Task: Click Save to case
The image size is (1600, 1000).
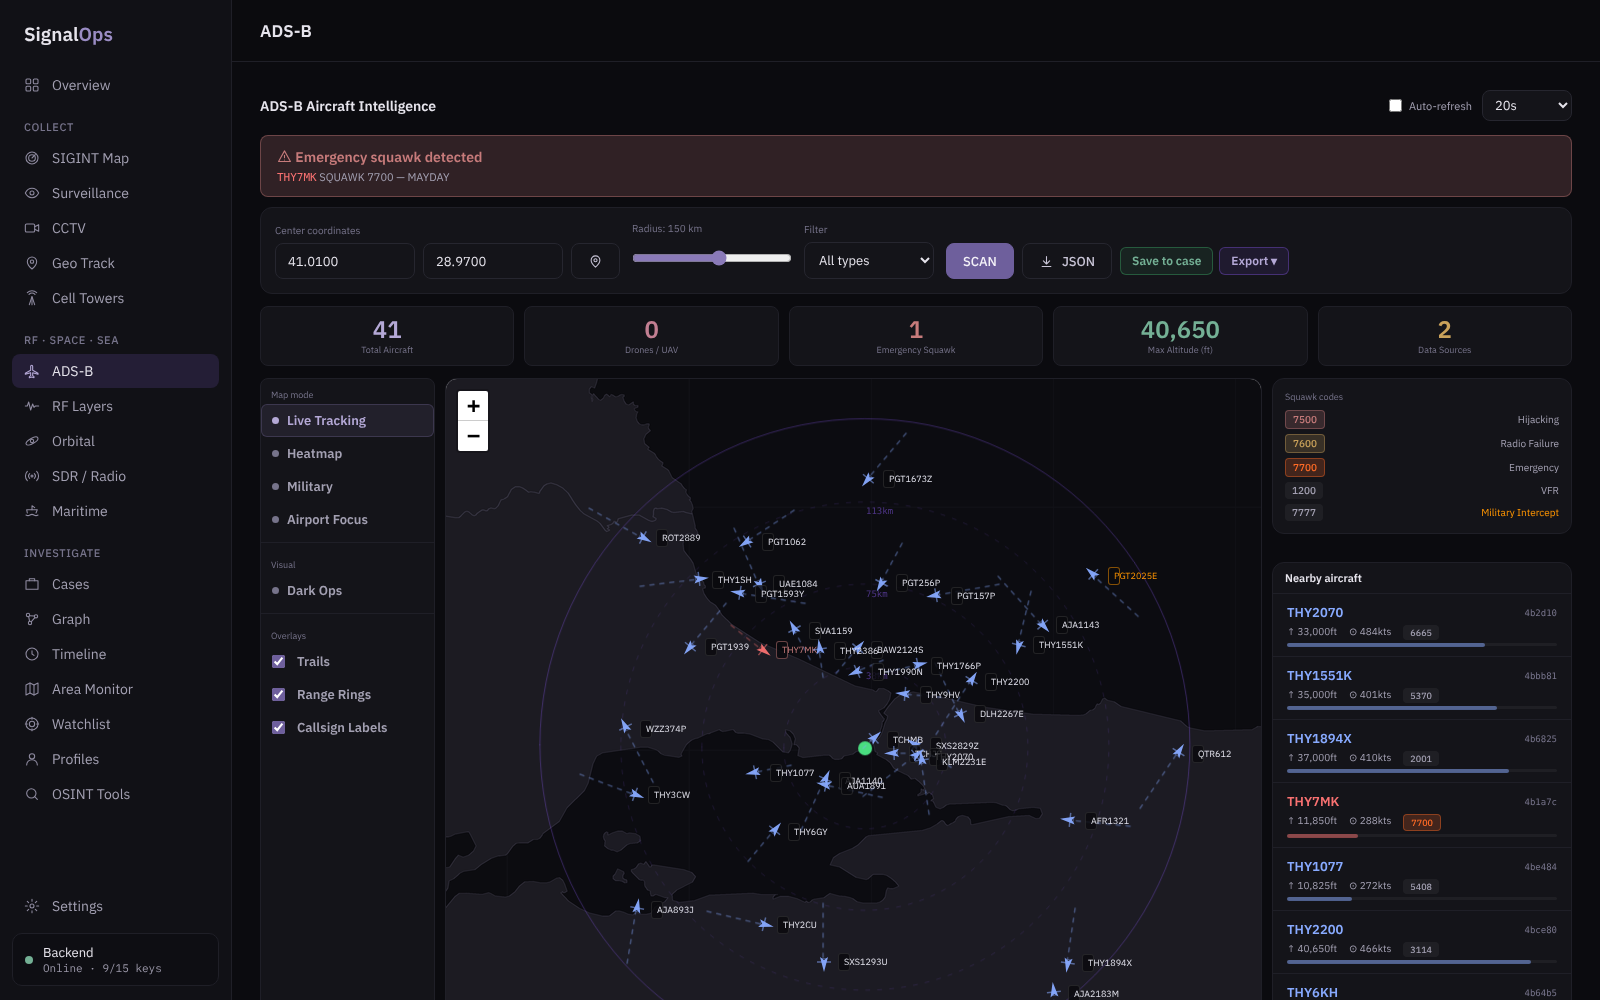Action: point(1166,261)
